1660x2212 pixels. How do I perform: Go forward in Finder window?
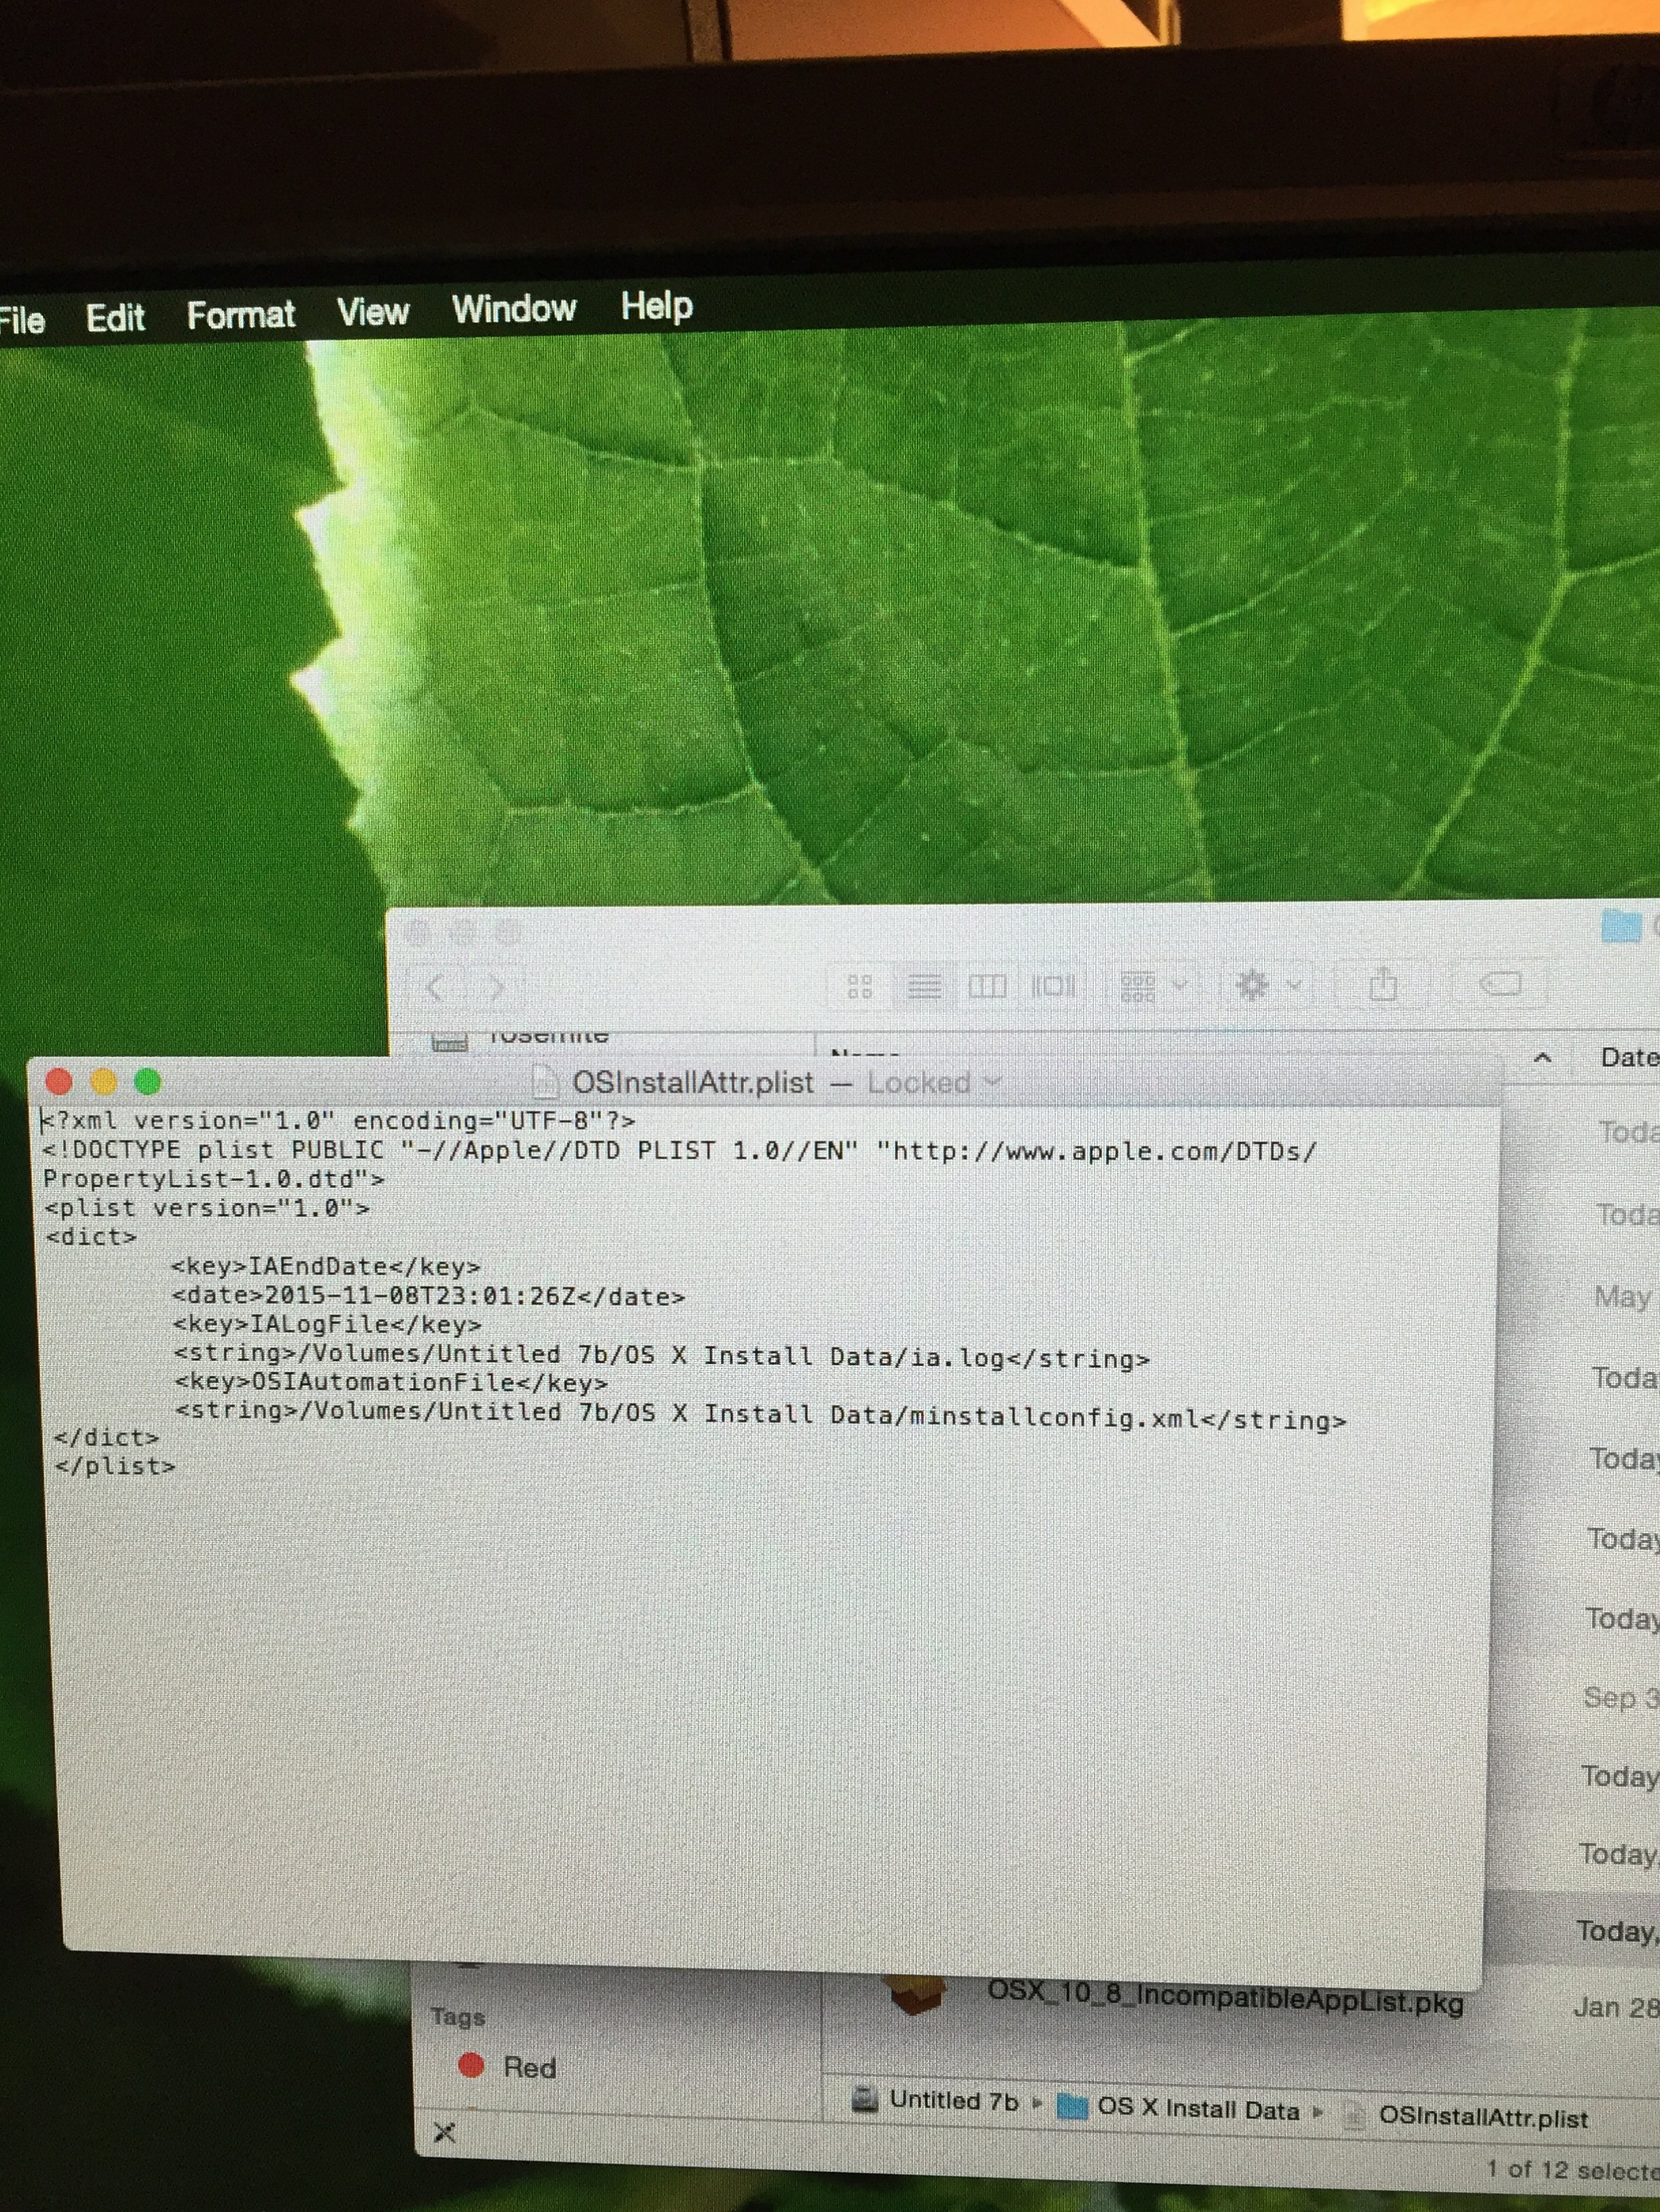[496, 988]
